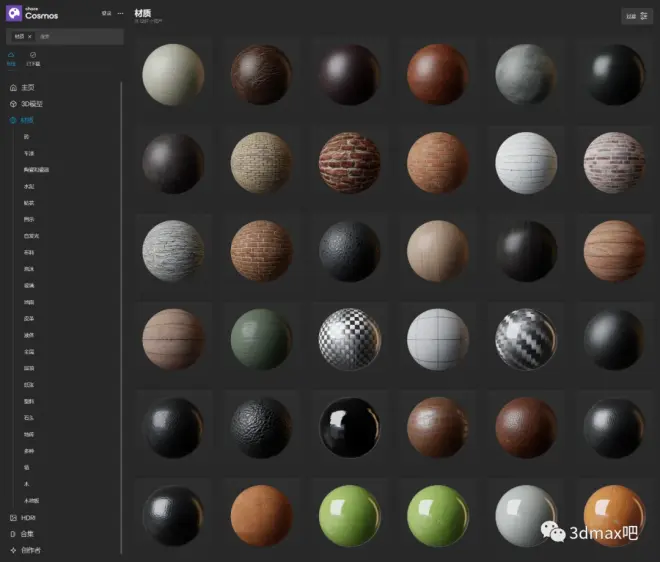Image resolution: width=660 pixels, height=562 pixels.
Task: Select the beige brick material sphere
Action: click(x=261, y=163)
